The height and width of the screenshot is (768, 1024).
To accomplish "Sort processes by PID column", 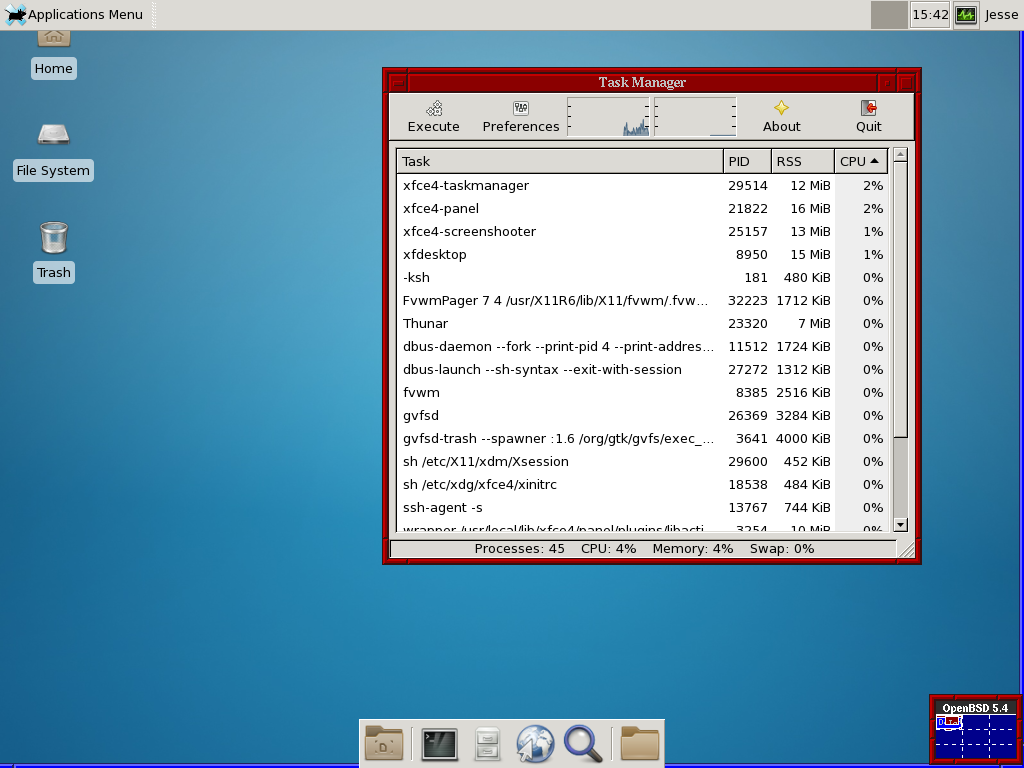I will pyautogui.click(x=747, y=161).
